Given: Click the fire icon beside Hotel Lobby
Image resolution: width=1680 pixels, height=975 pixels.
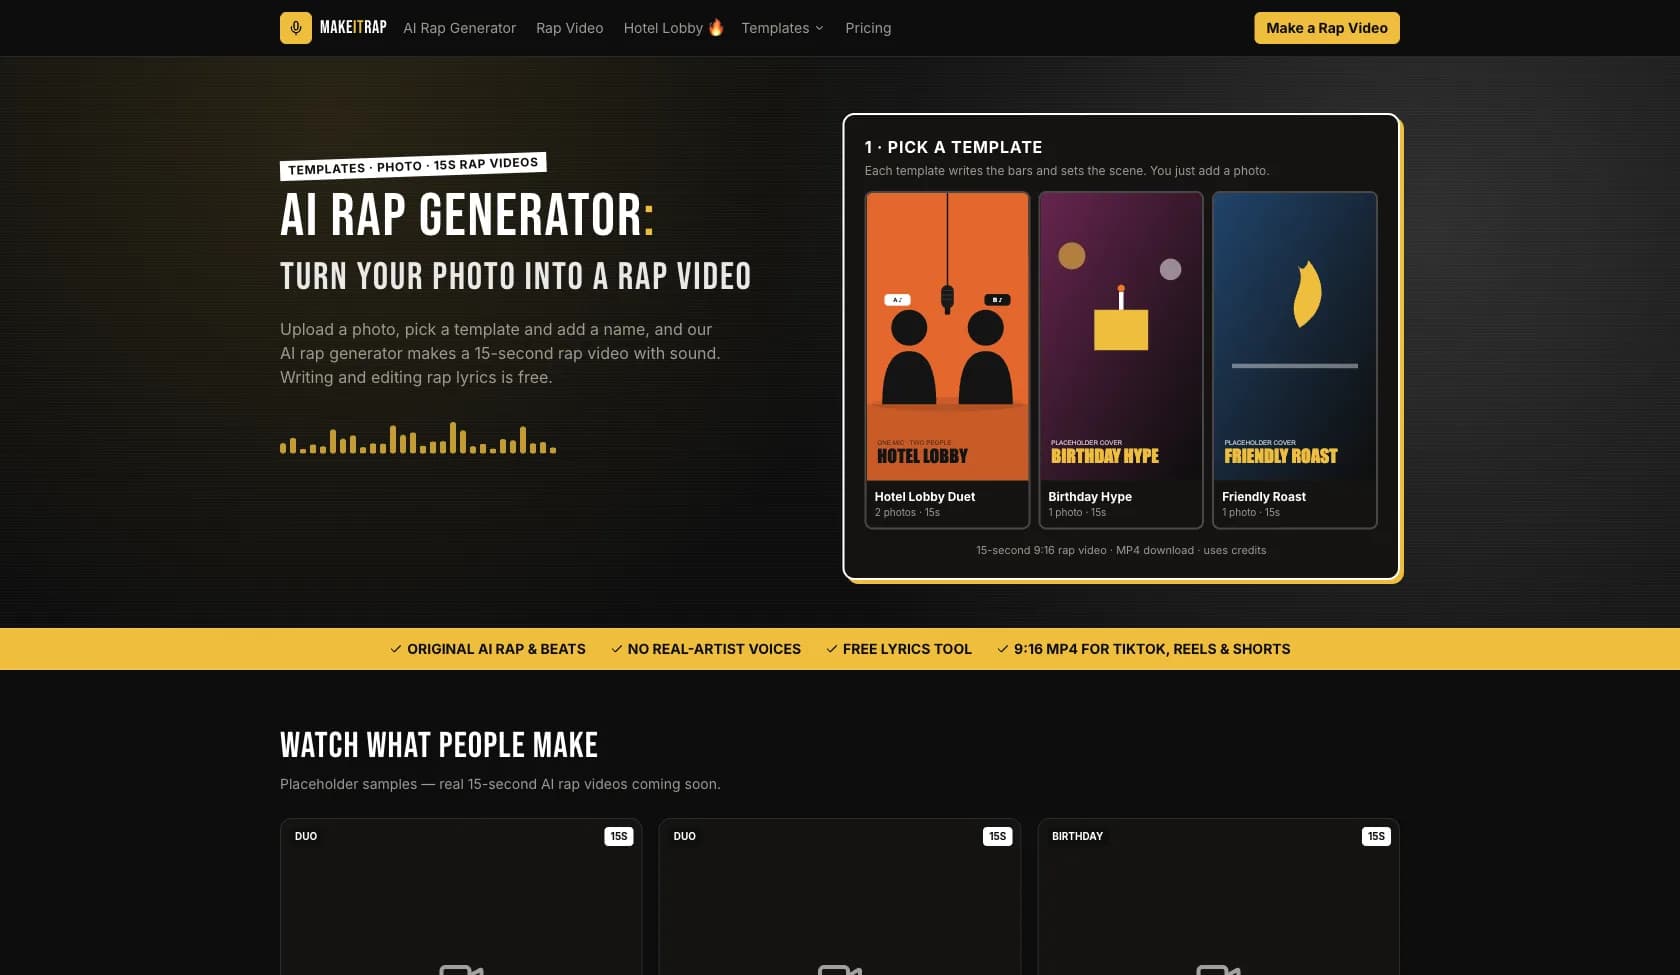Looking at the screenshot, I should [x=716, y=28].
